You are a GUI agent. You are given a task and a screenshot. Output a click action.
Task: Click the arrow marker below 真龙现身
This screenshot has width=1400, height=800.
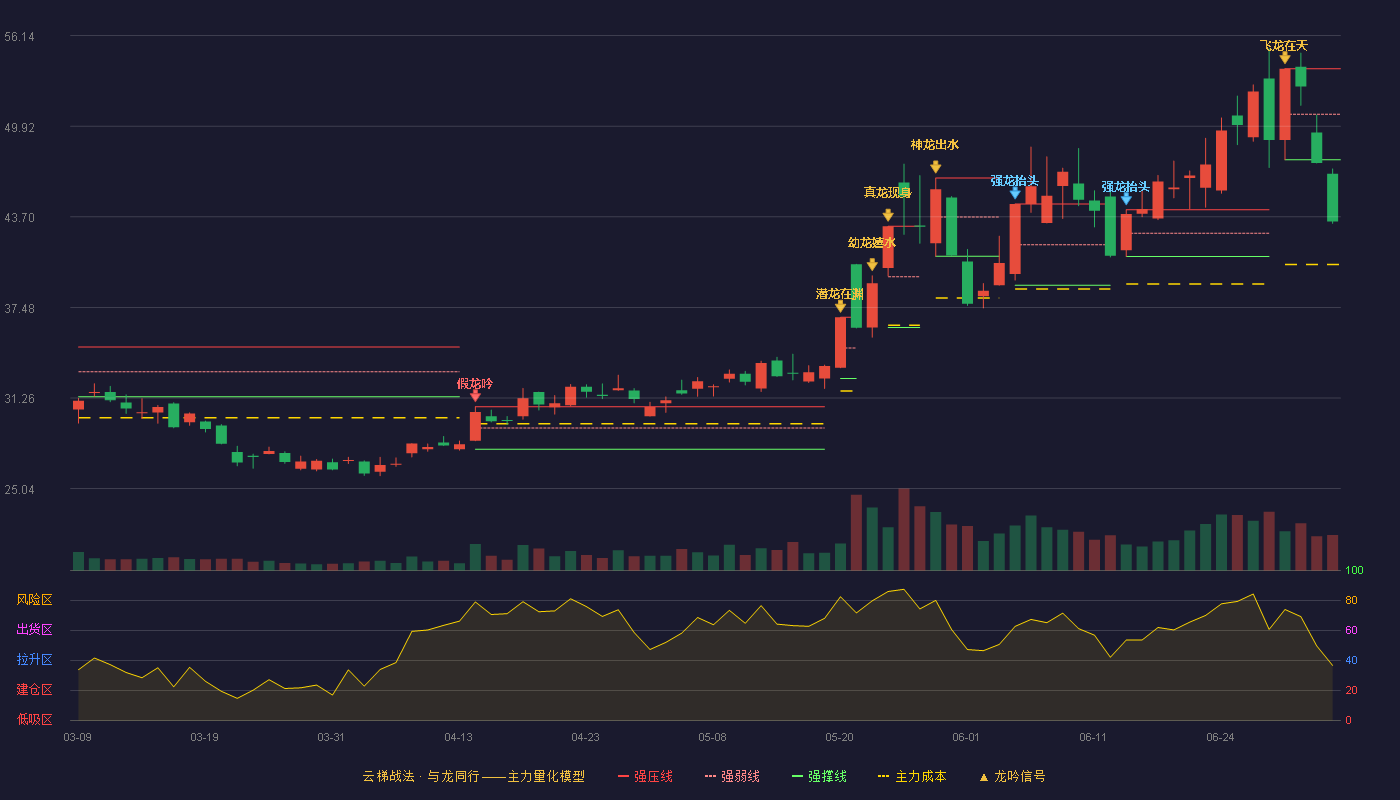888,214
